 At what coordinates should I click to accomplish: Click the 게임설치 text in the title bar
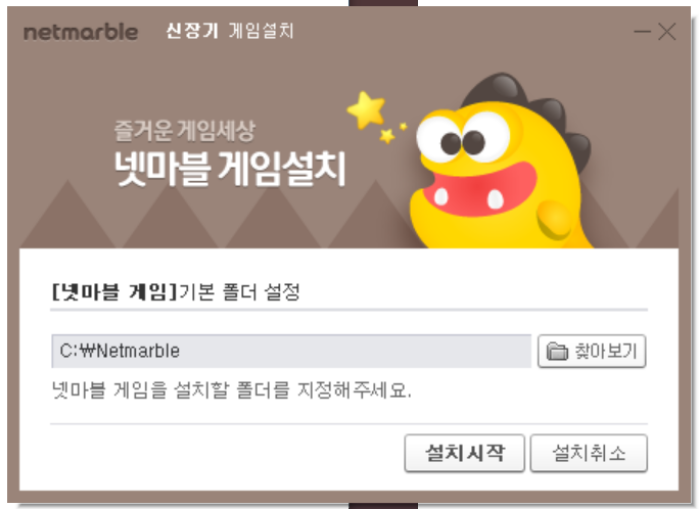(x=261, y=31)
